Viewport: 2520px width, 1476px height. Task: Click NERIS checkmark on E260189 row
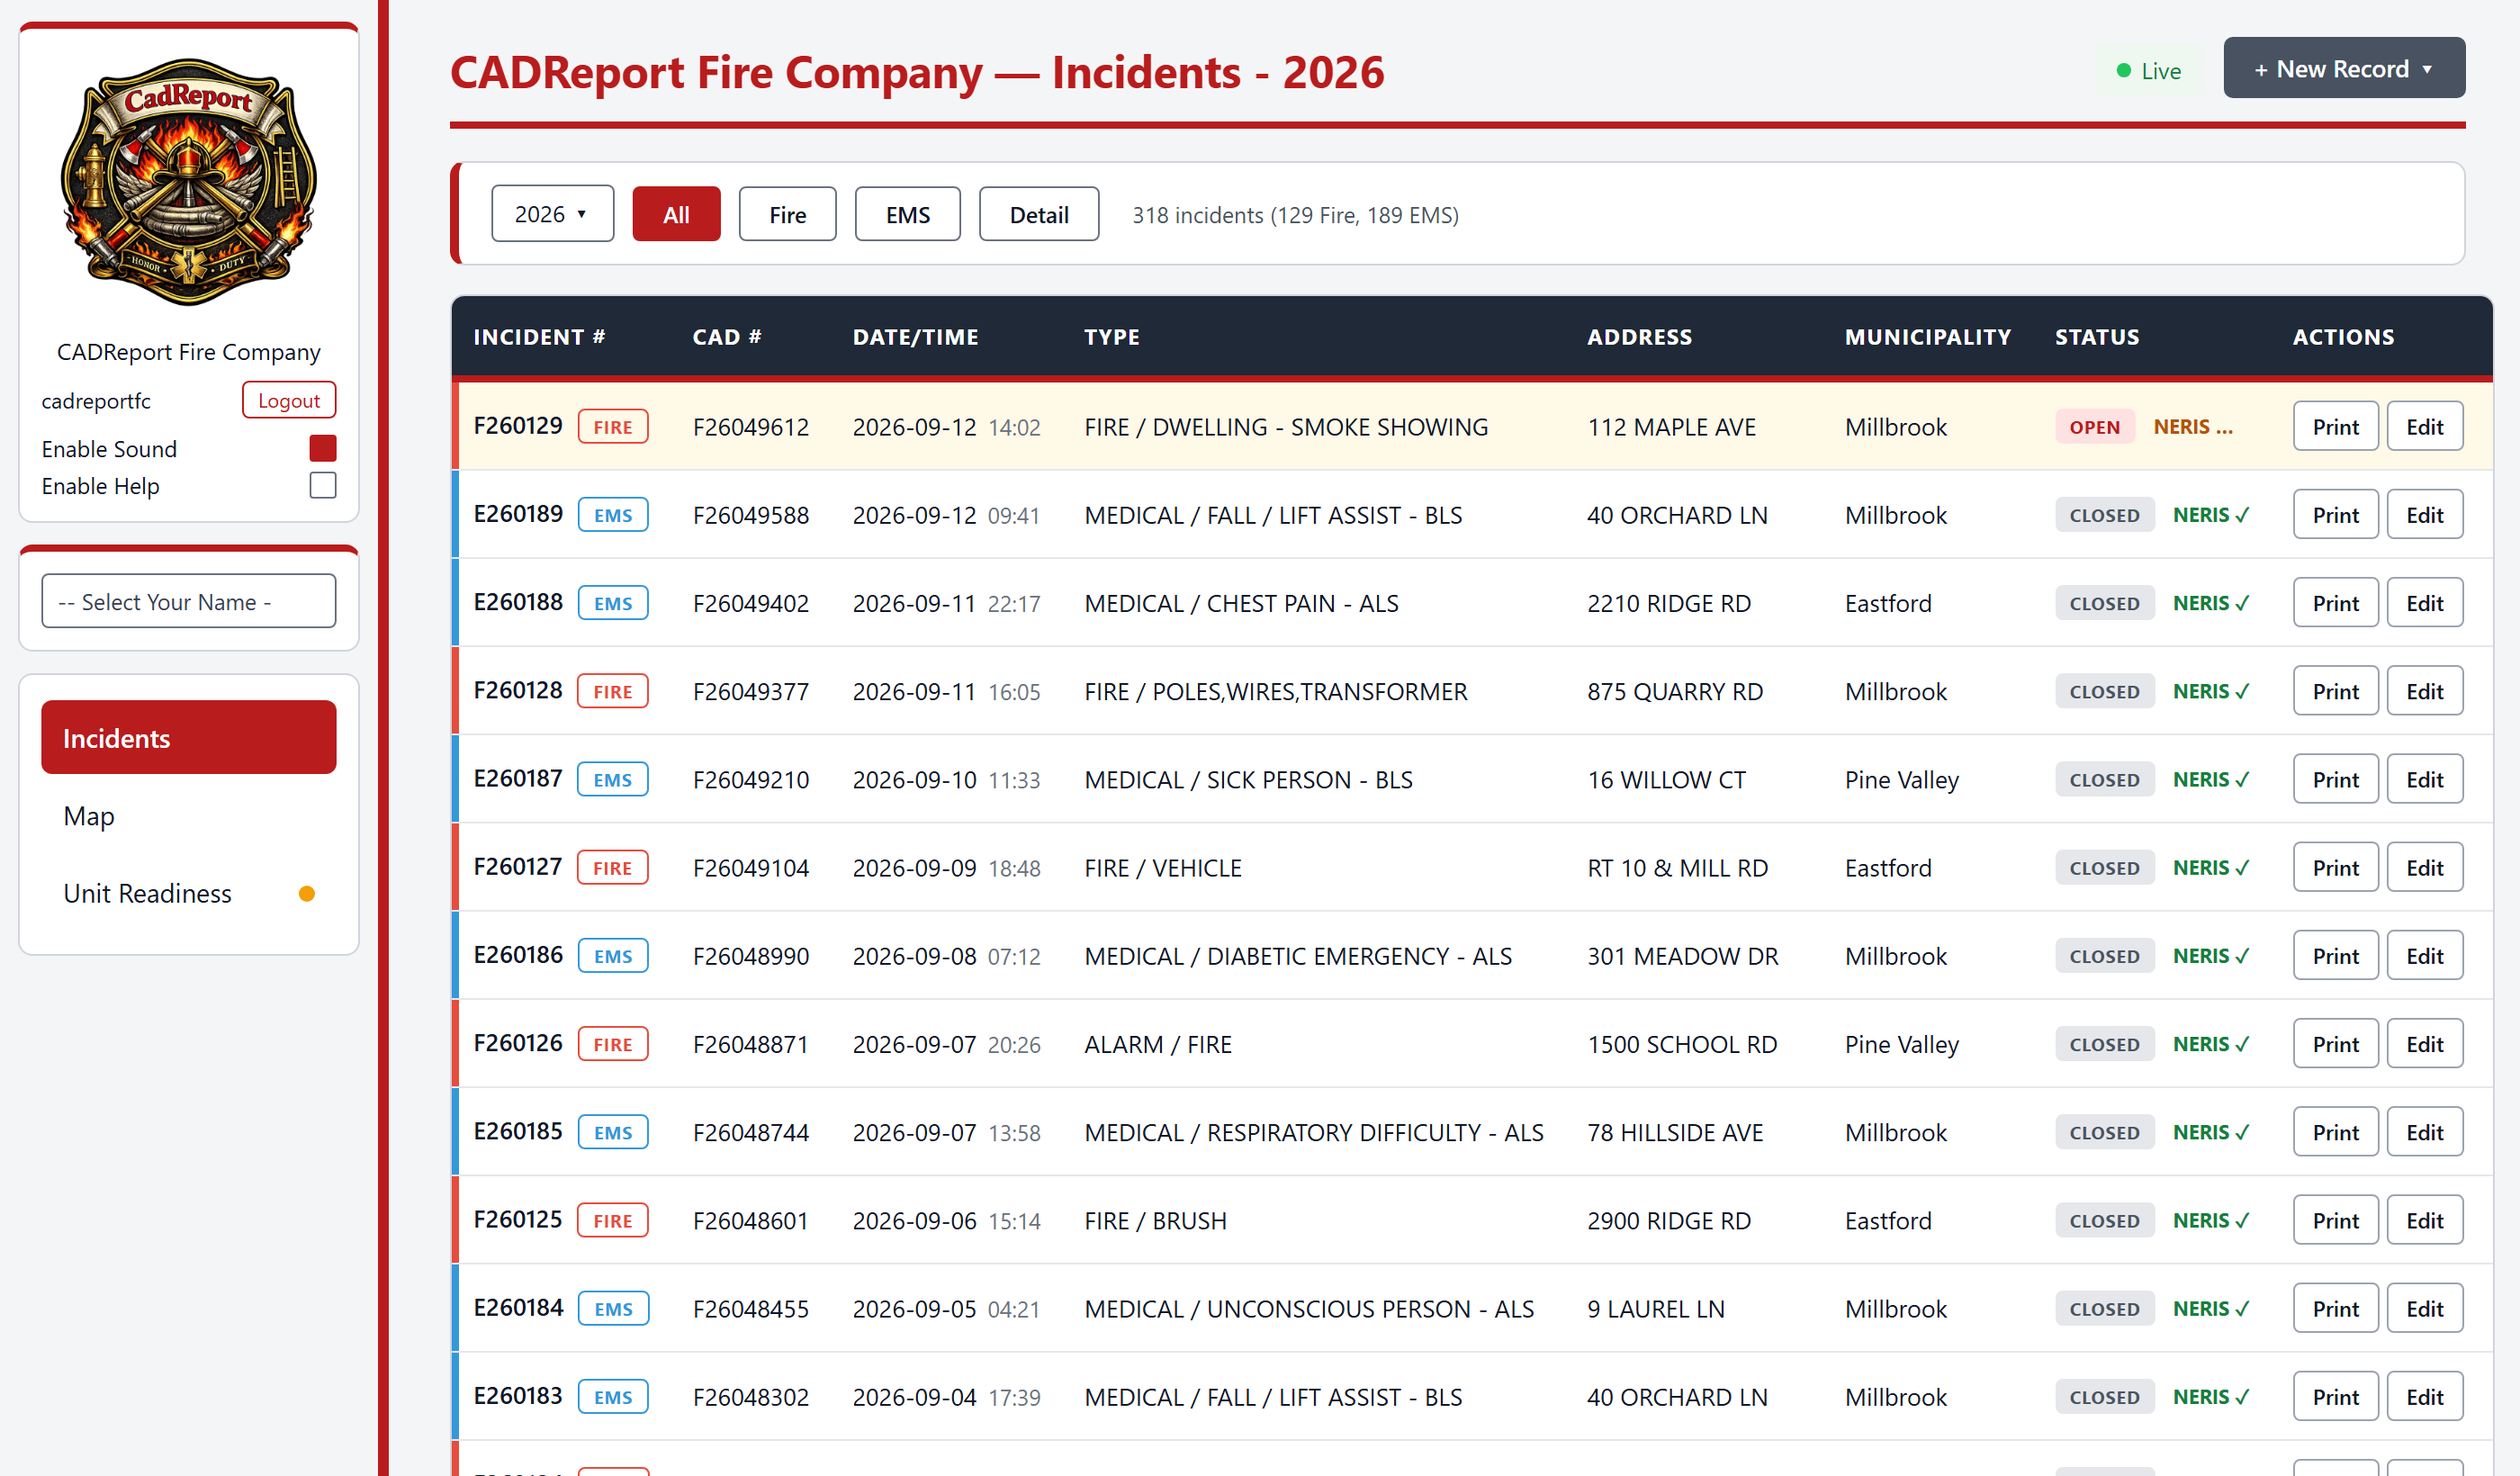2211,515
